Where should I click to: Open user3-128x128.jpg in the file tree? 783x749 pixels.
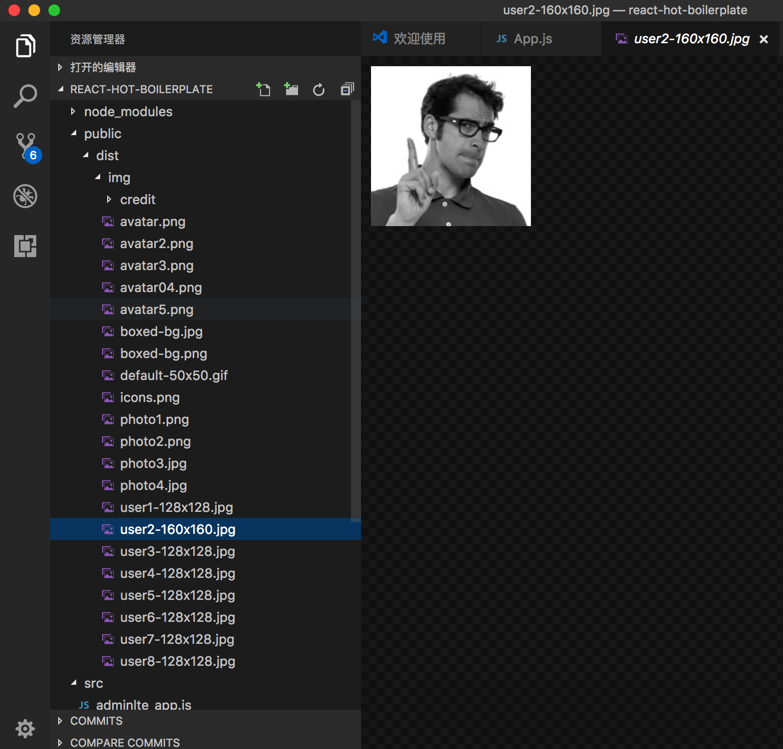click(x=205, y=551)
